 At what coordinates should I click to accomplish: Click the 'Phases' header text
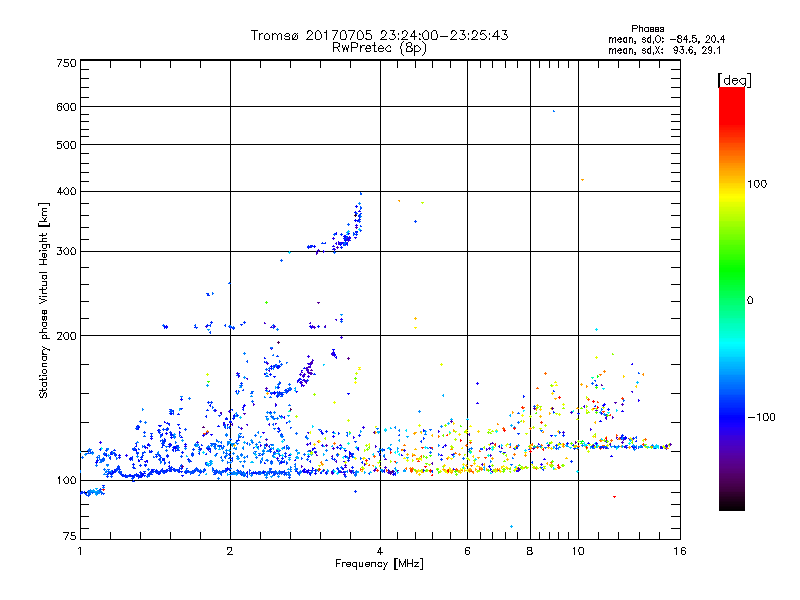coord(647,29)
